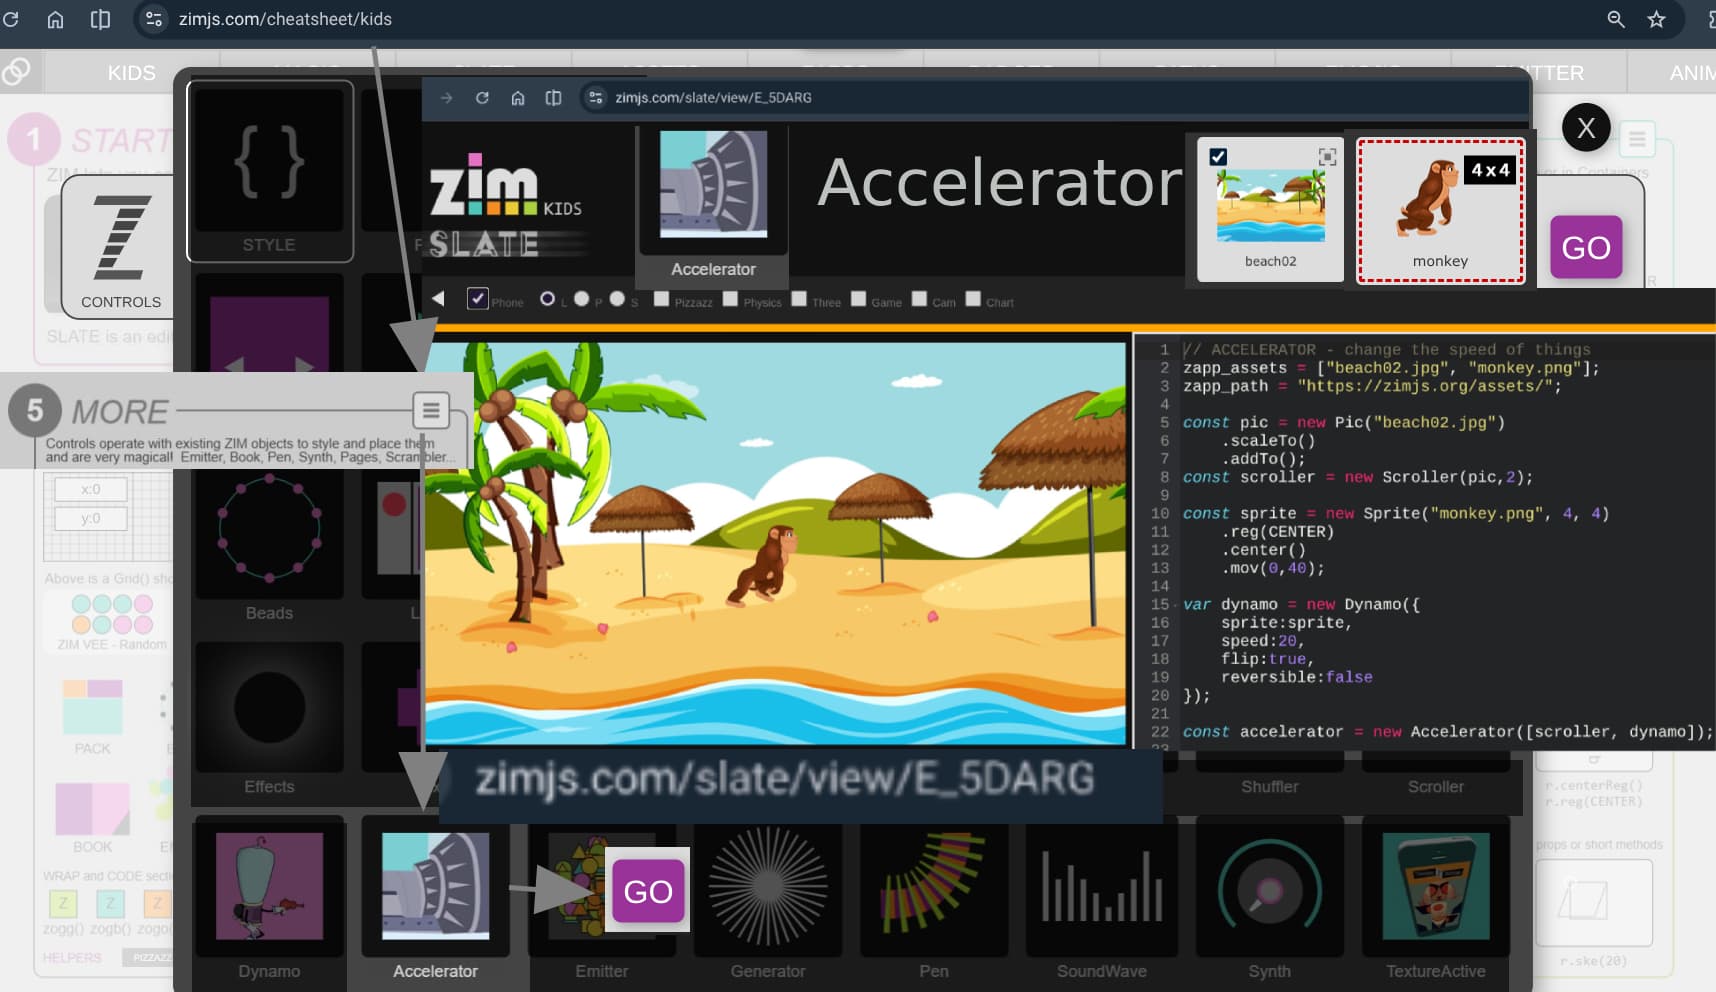Click the GO button beside the monkey asset

coord(1586,247)
